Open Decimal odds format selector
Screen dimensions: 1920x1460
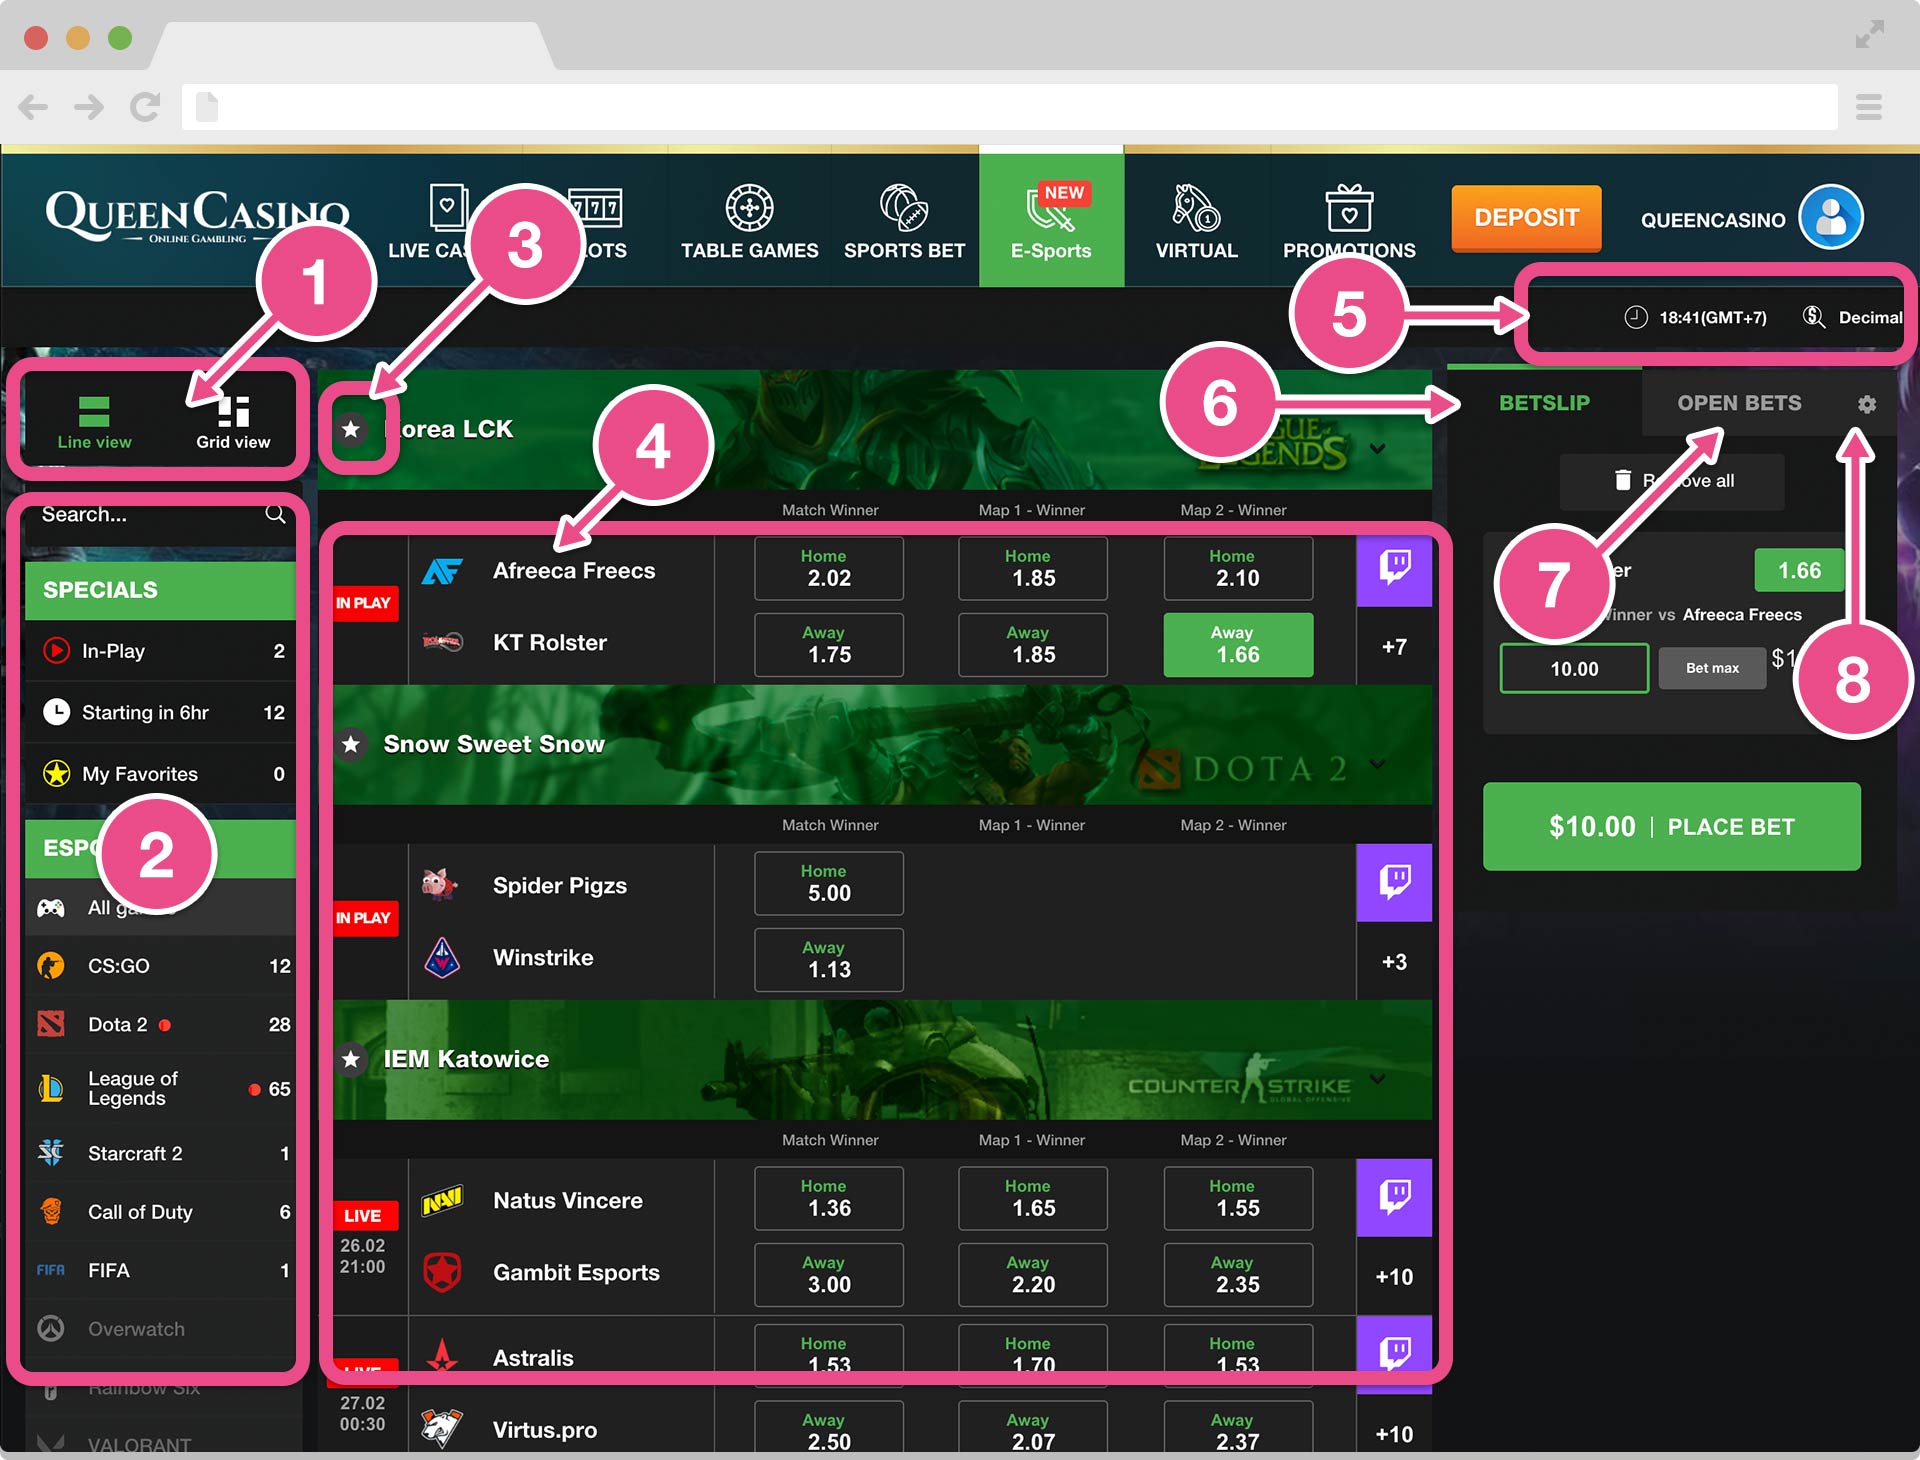[x=1852, y=317]
